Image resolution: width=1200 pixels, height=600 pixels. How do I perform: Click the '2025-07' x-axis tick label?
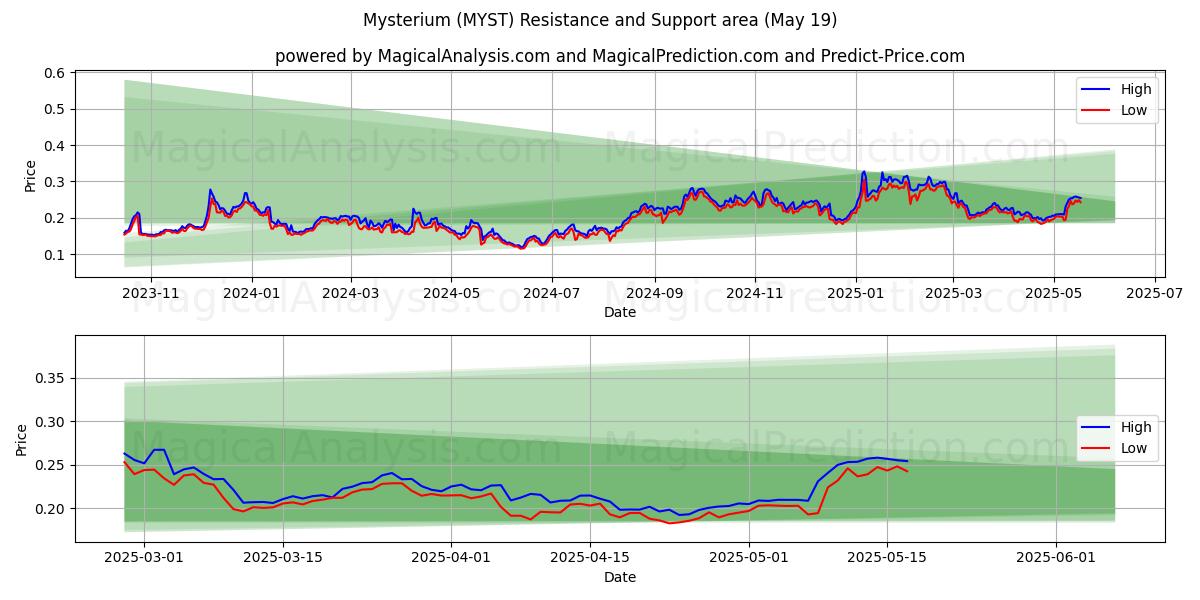[x=1154, y=294]
